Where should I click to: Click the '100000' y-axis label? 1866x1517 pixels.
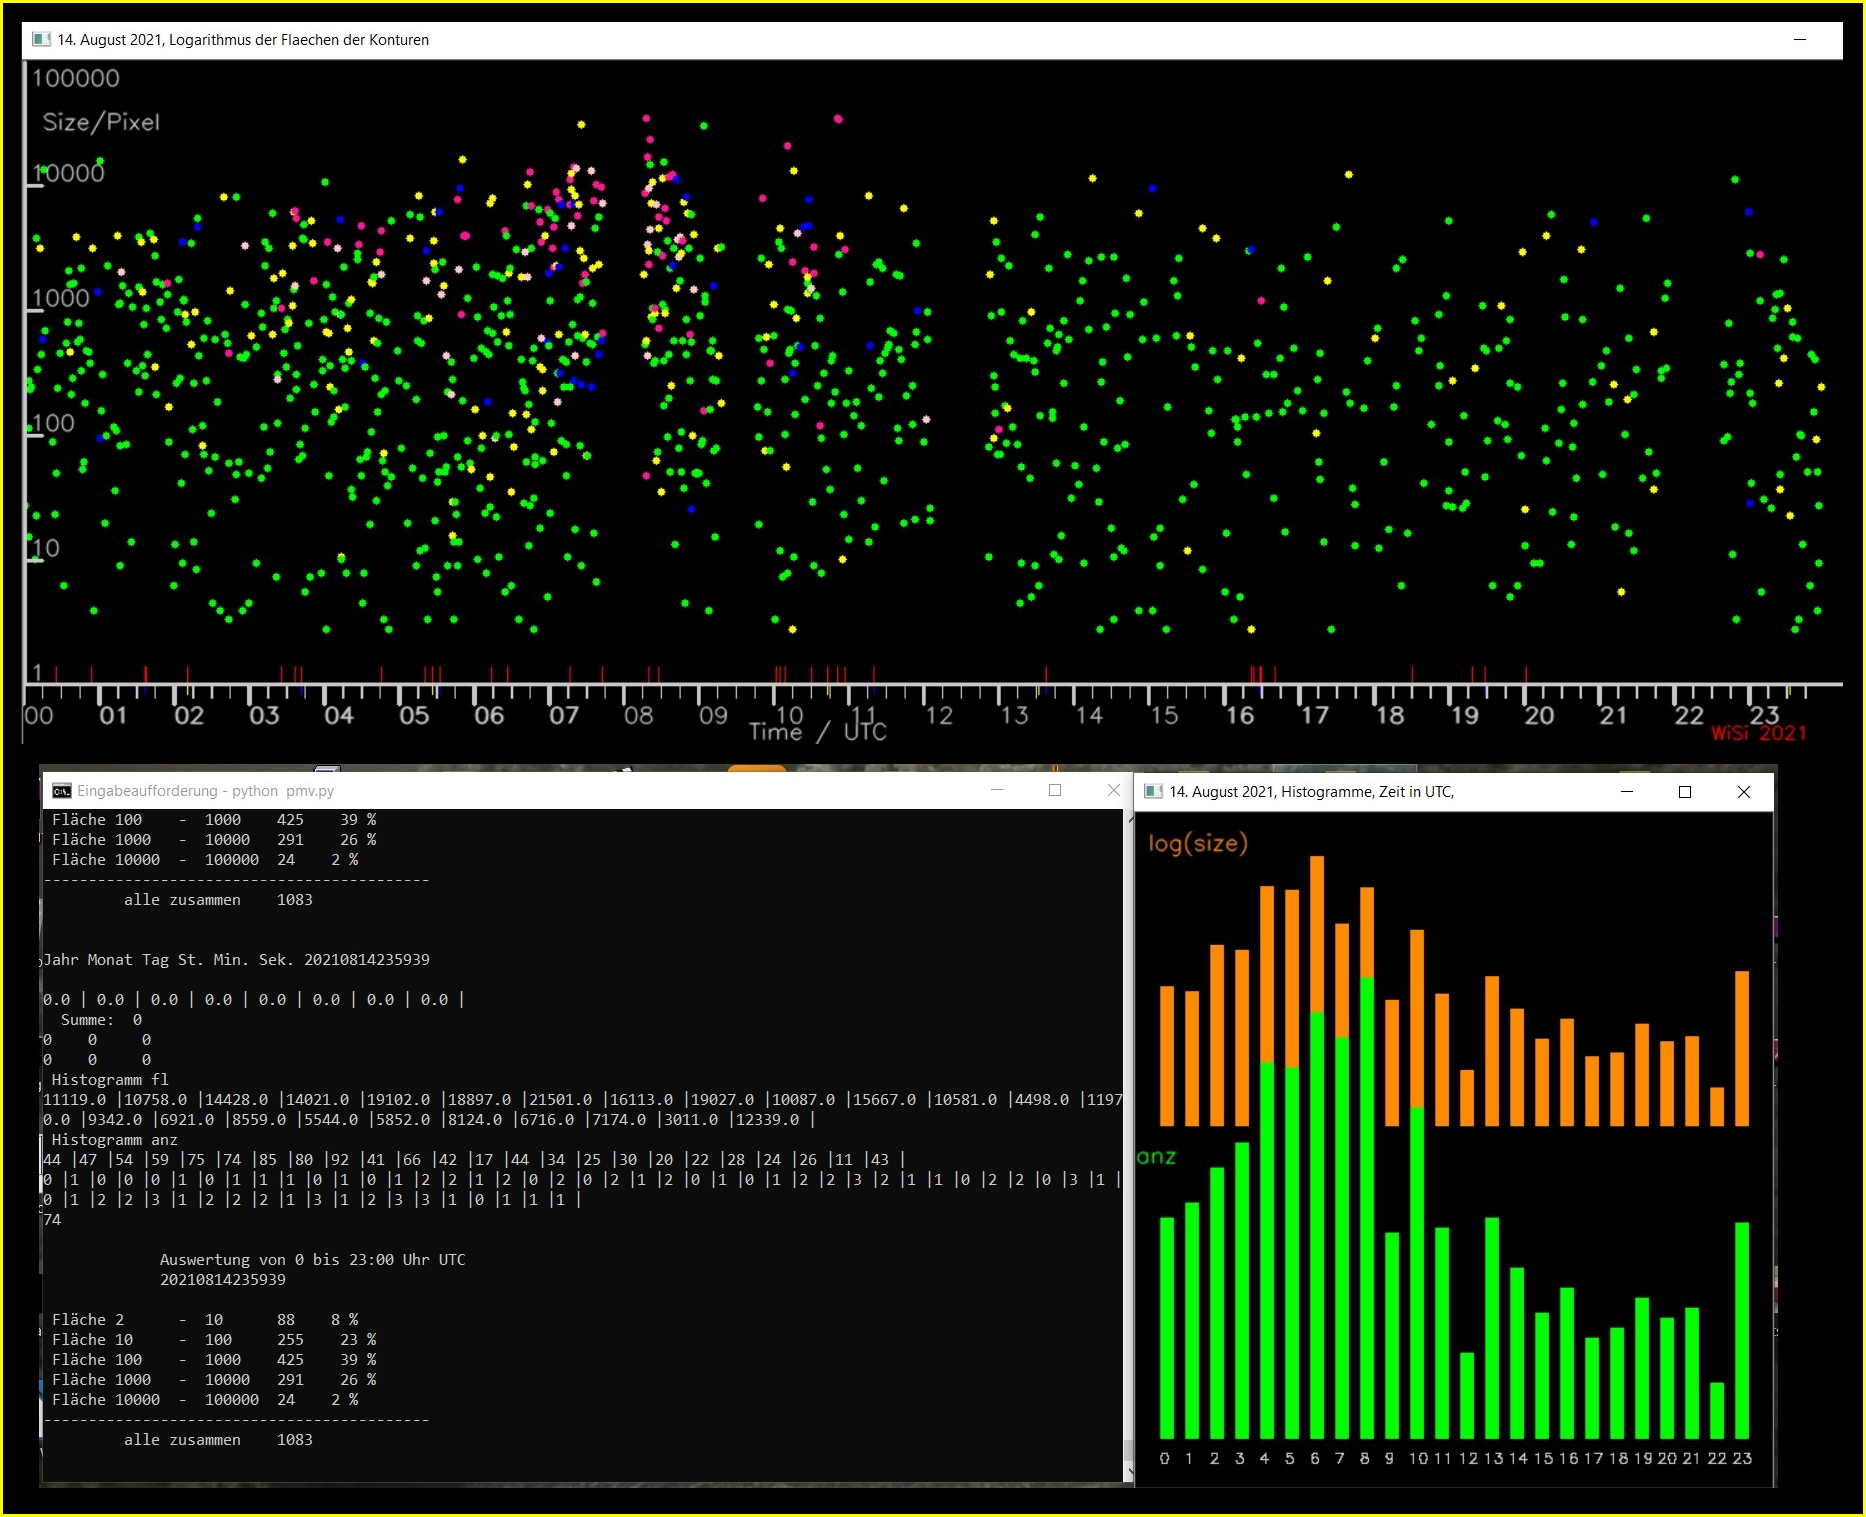tap(75, 78)
